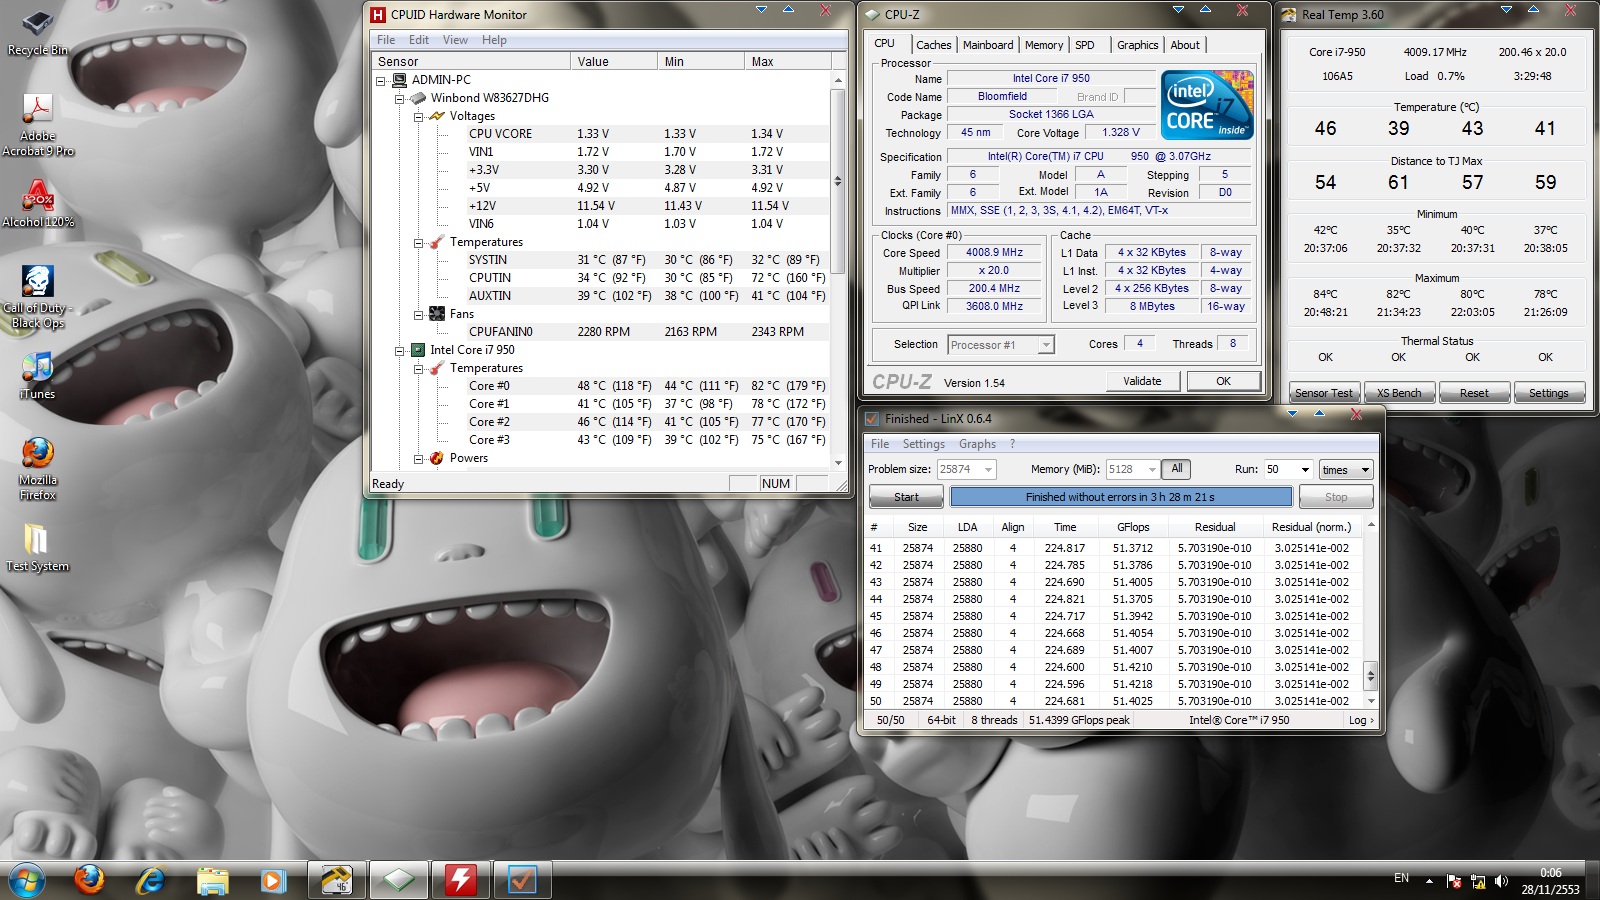Click the XS Bench button in Real Temp
The width and height of the screenshot is (1600, 900).
(x=1398, y=393)
